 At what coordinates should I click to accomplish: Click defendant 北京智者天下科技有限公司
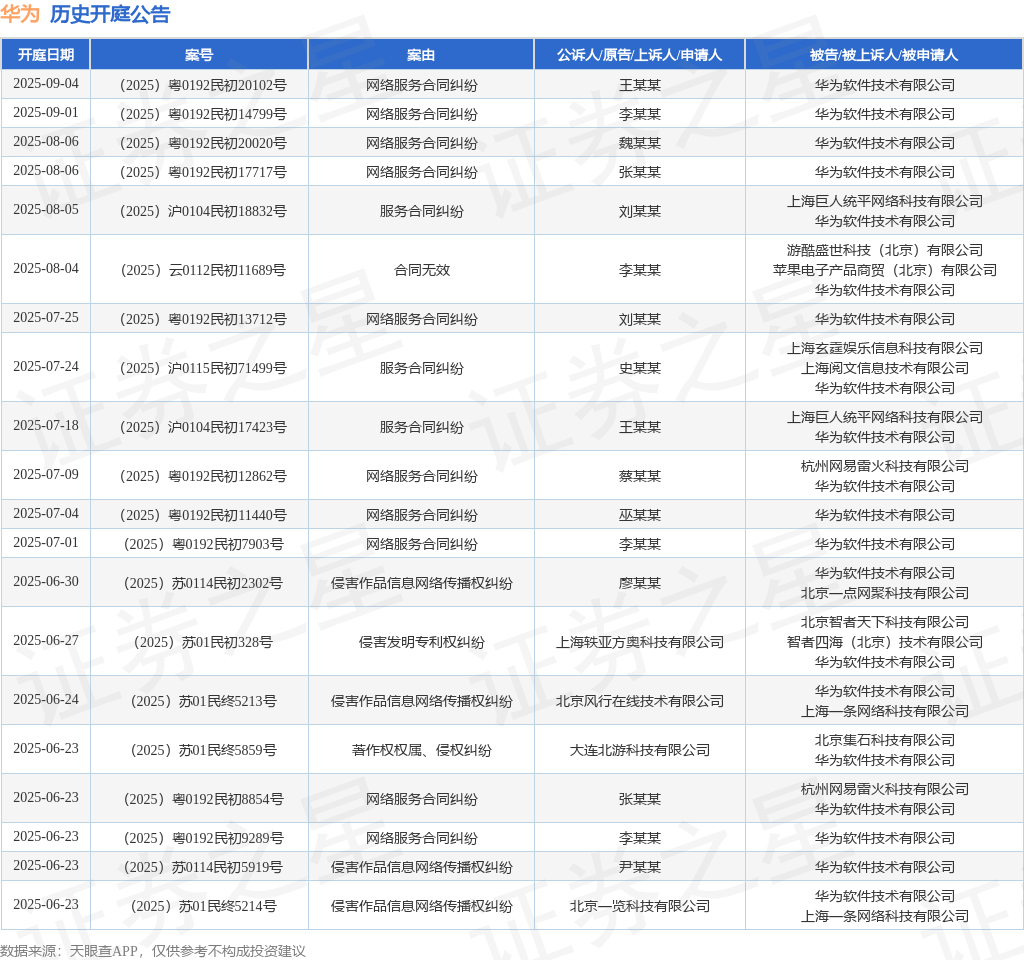[x=885, y=622]
